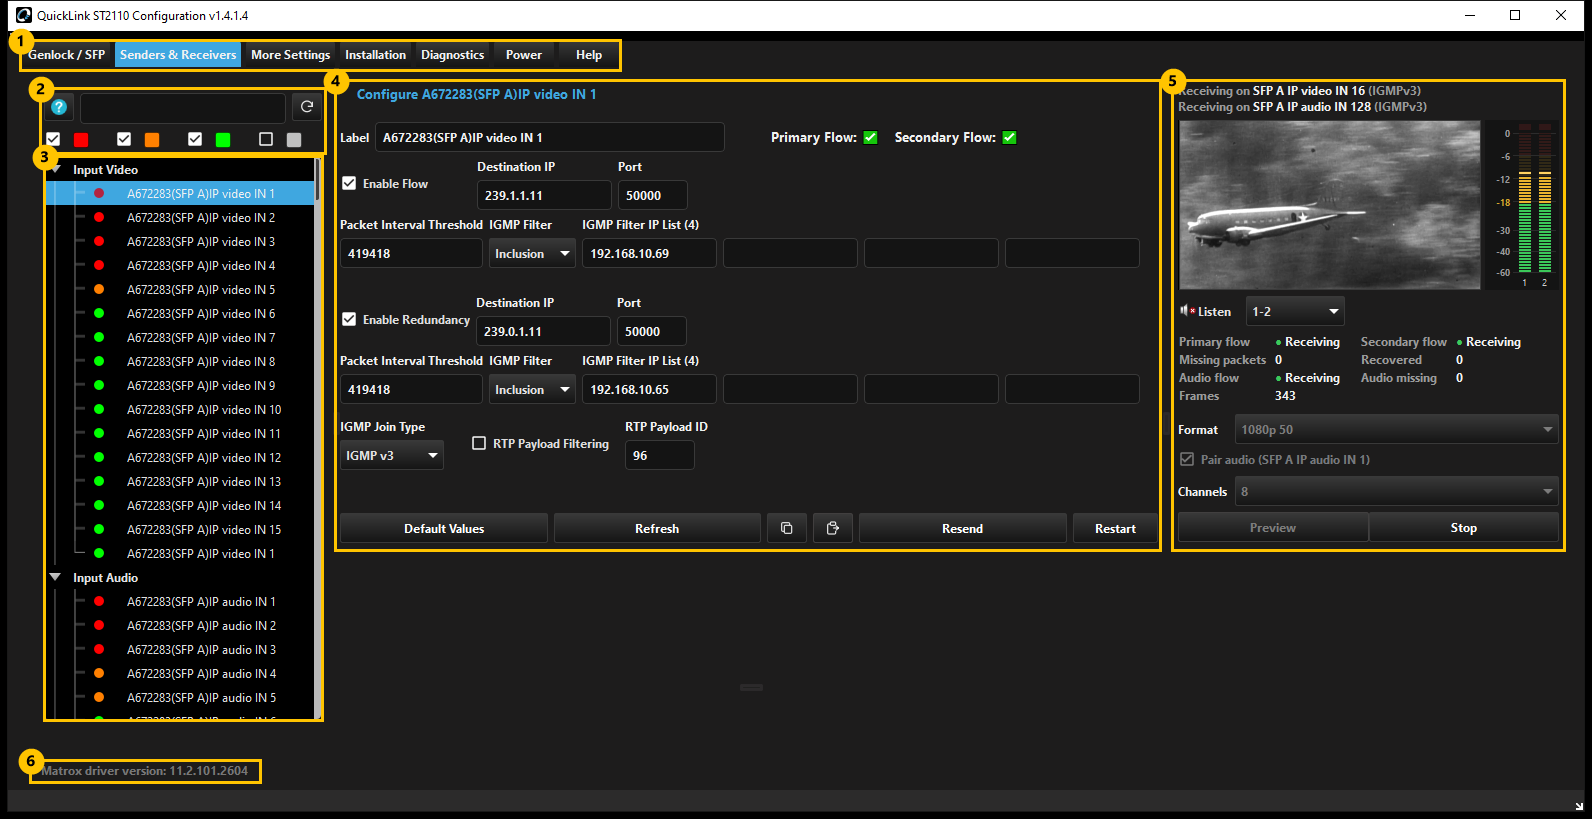Click the Restart button
The width and height of the screenshot is (1592, 819).
(1115, 528)
